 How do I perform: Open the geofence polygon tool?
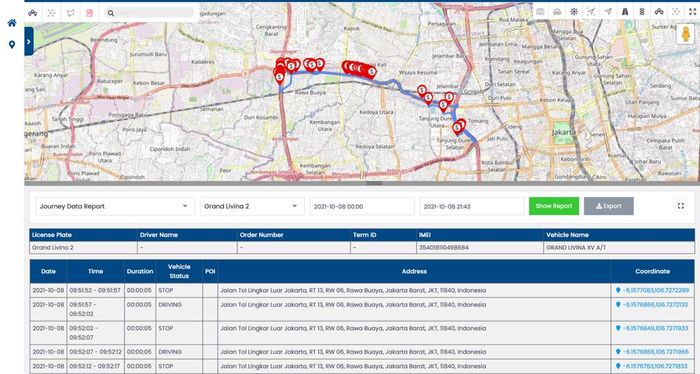click(71, 13)
